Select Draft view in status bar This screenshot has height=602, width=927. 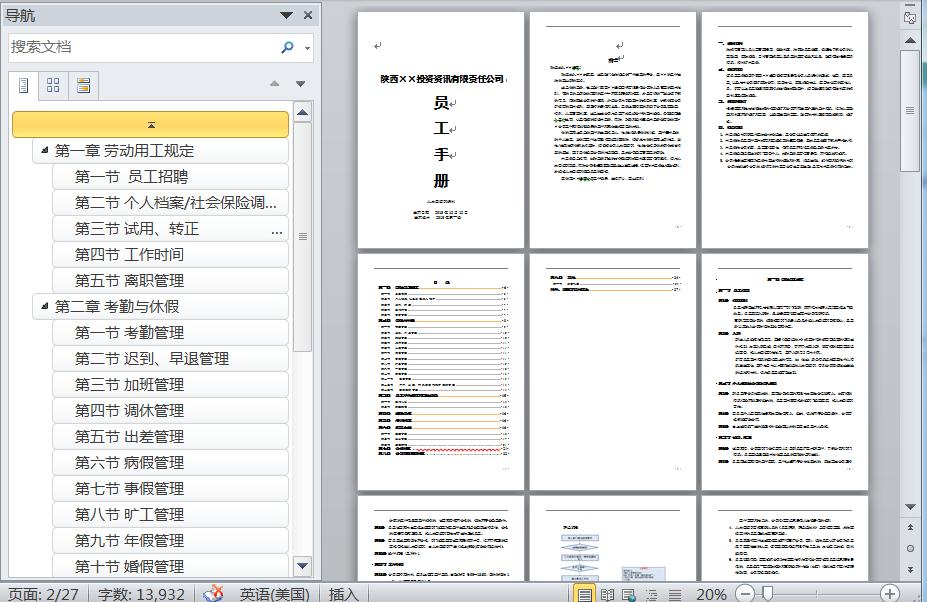[x=673, y=593]
